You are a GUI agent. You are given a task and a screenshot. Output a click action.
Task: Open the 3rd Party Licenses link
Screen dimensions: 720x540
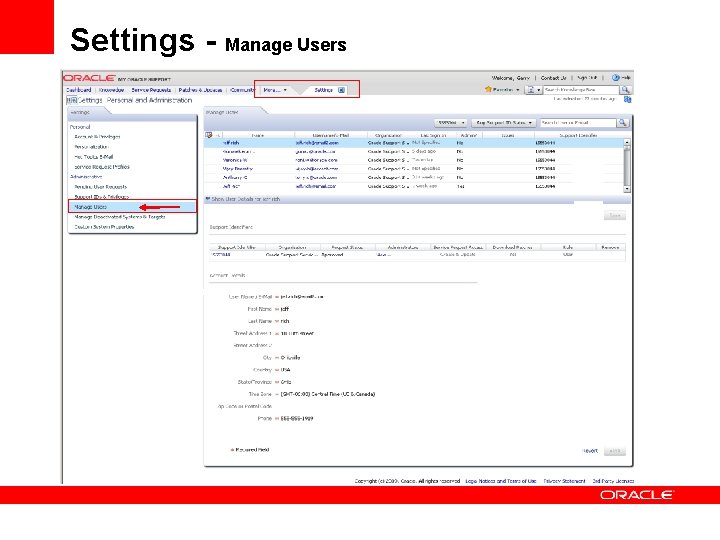[x=613, y=481]
